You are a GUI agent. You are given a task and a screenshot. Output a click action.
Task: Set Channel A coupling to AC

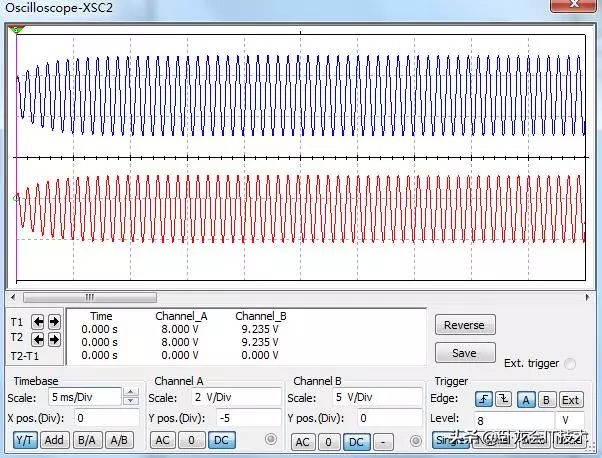(162, 440)
